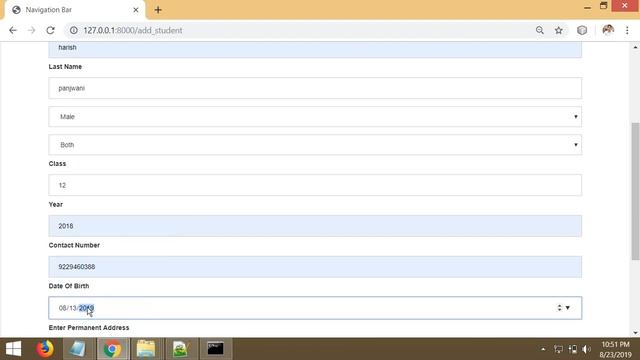Open the command prompt taskbar icon
The image size is (640, 360).
[215, 349]
